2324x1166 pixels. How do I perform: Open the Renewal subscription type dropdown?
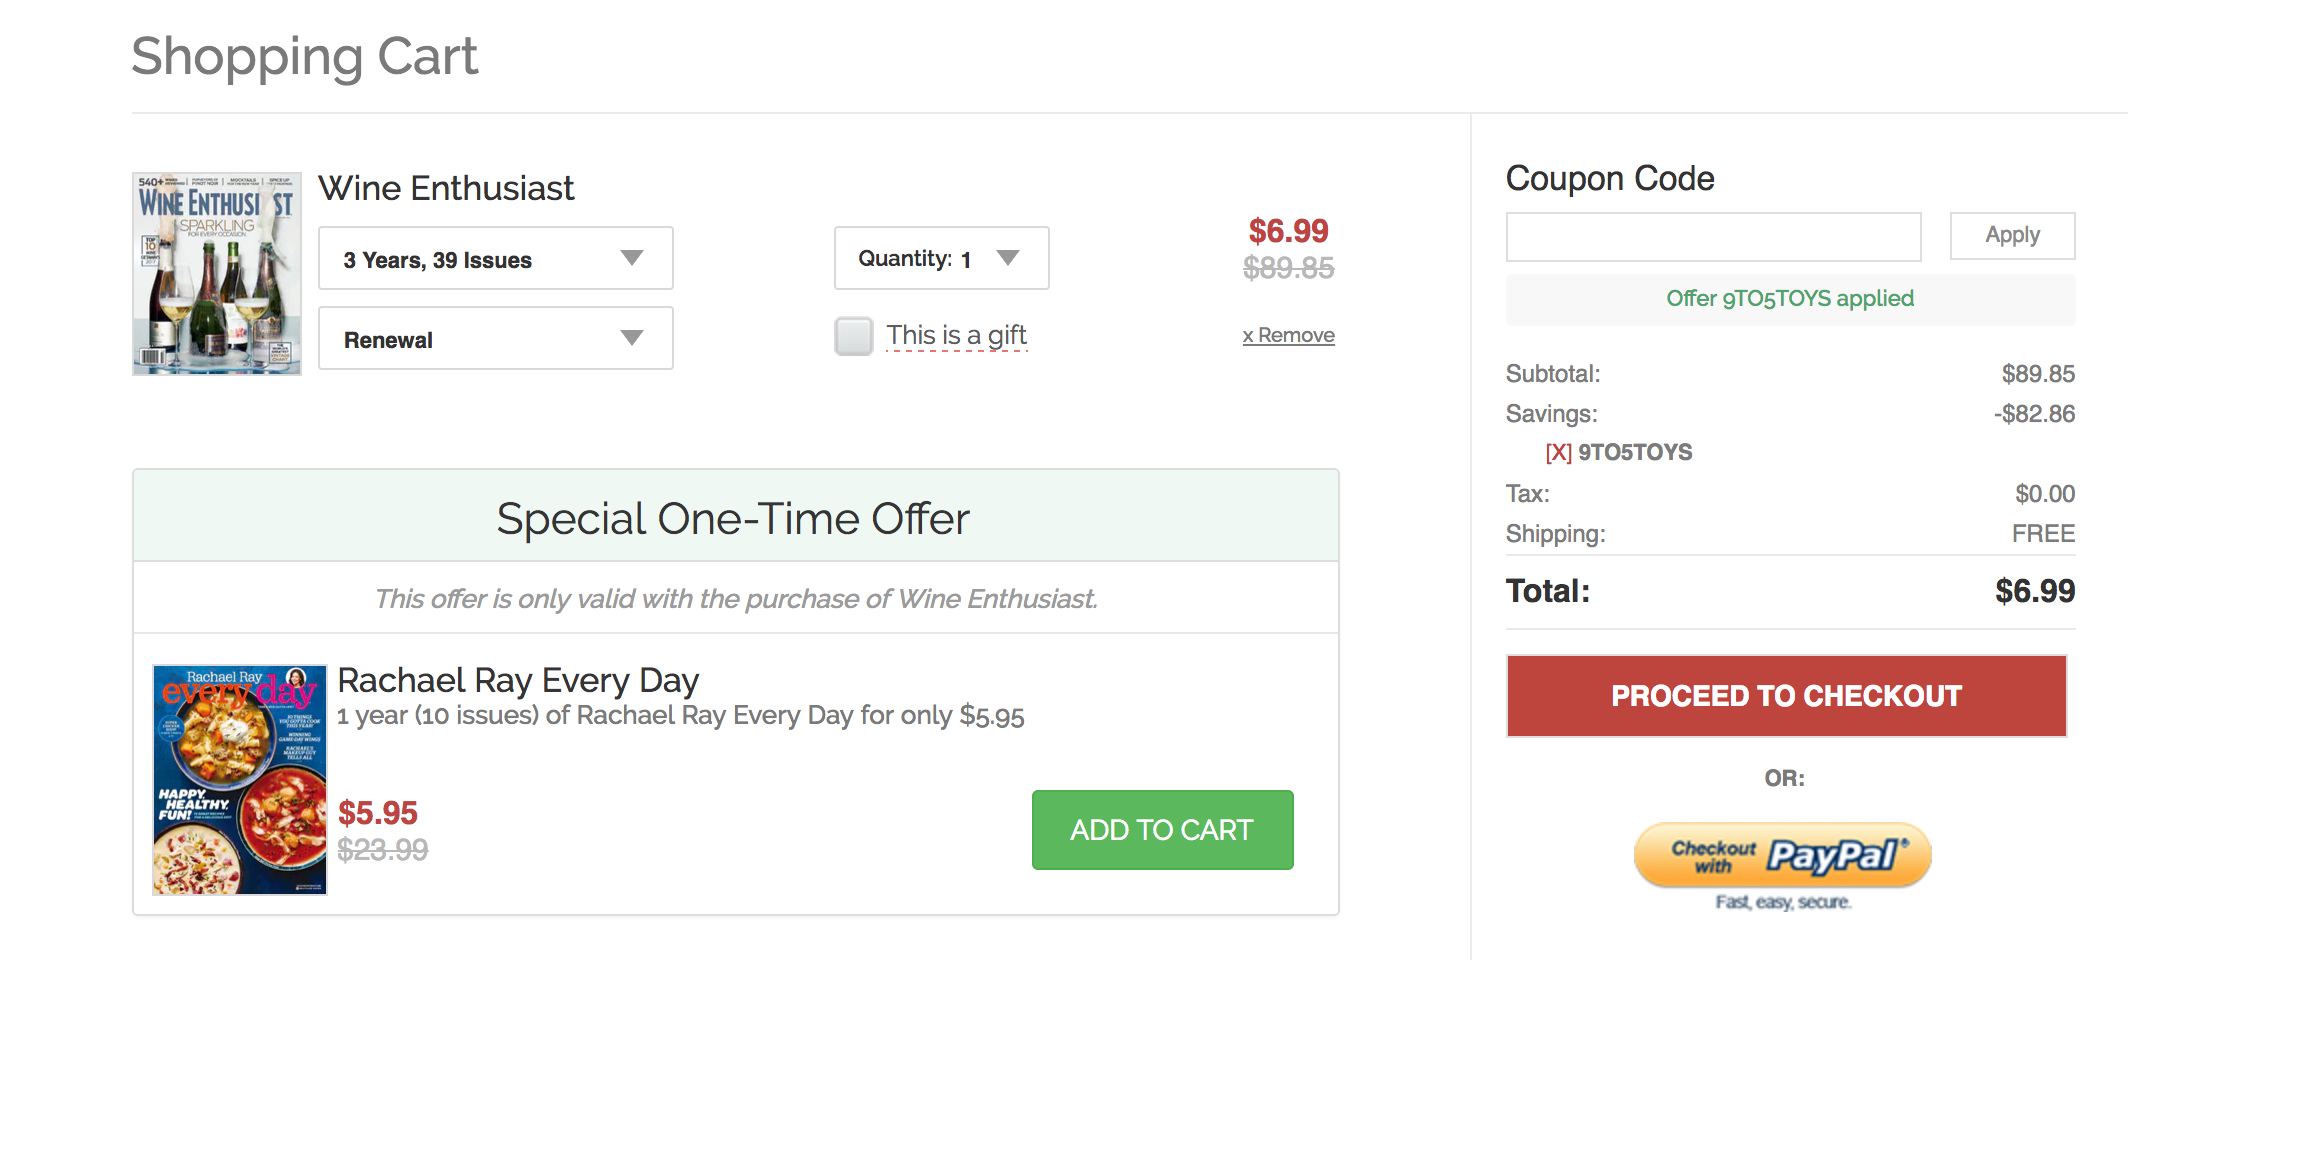pos(495,339)
